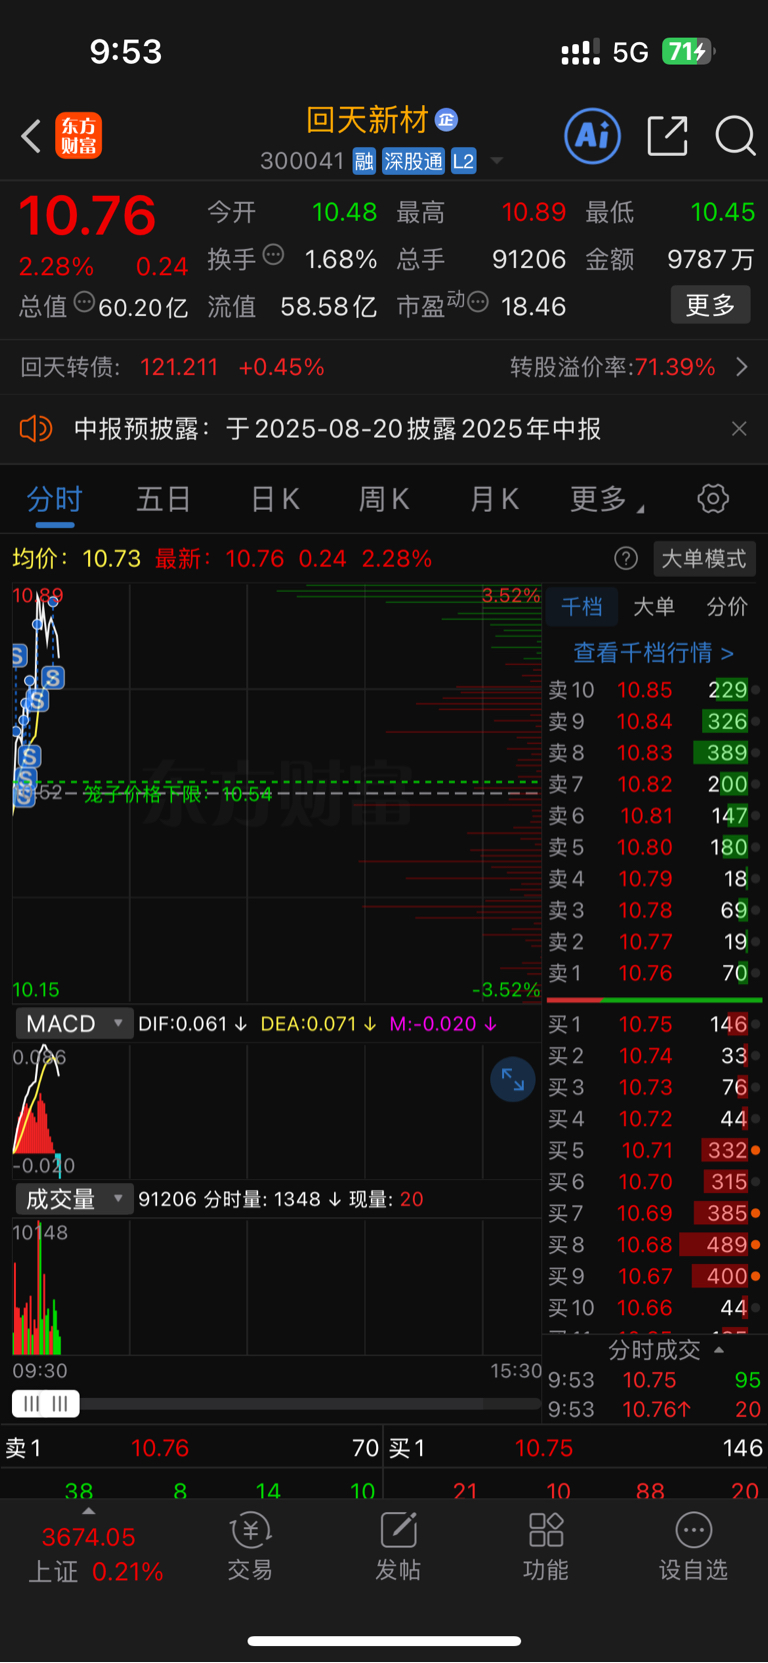Tap the 融 margin badge
This screenshot has height=1663, width=768.
(x=364, y=162)
